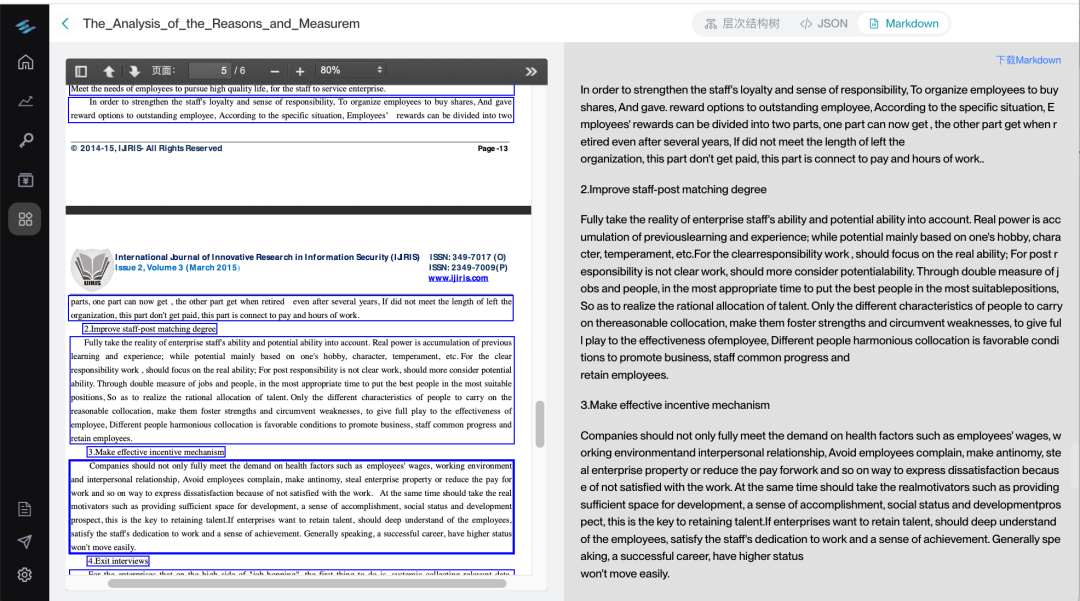Click the 'ISSN: 349-7017 (O)' text
Viewport: 1080px width, 601px height.
[468, 257]
